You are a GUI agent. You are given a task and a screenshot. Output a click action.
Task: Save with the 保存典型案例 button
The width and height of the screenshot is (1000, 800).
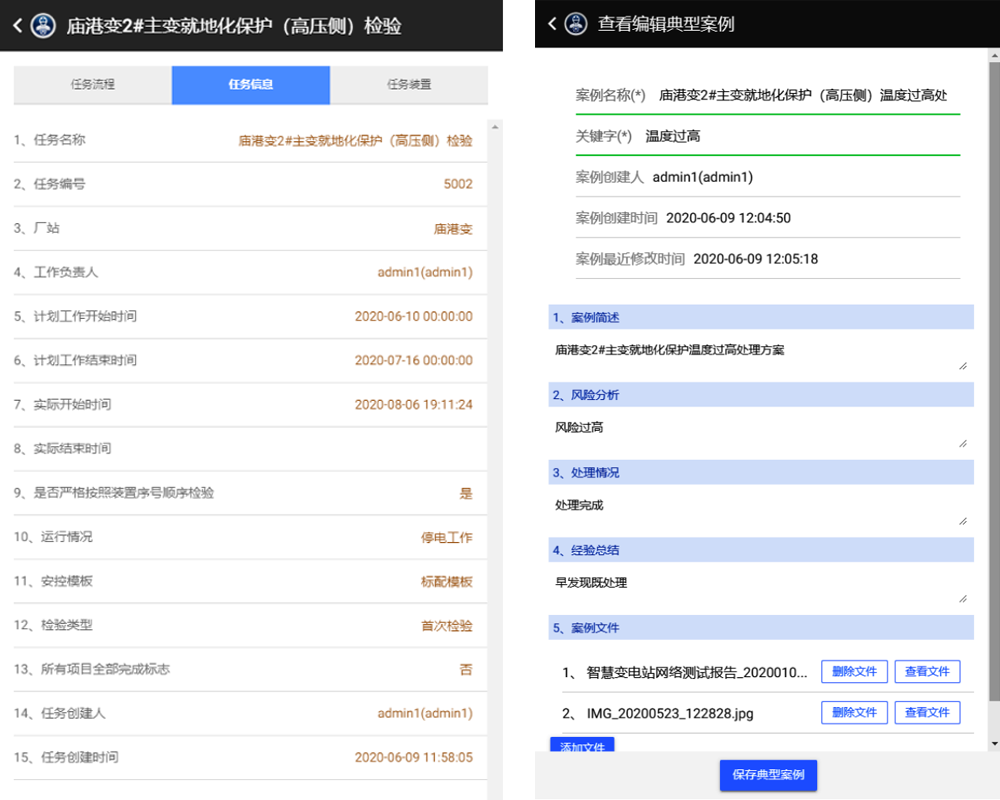click(x=768, y=775)
